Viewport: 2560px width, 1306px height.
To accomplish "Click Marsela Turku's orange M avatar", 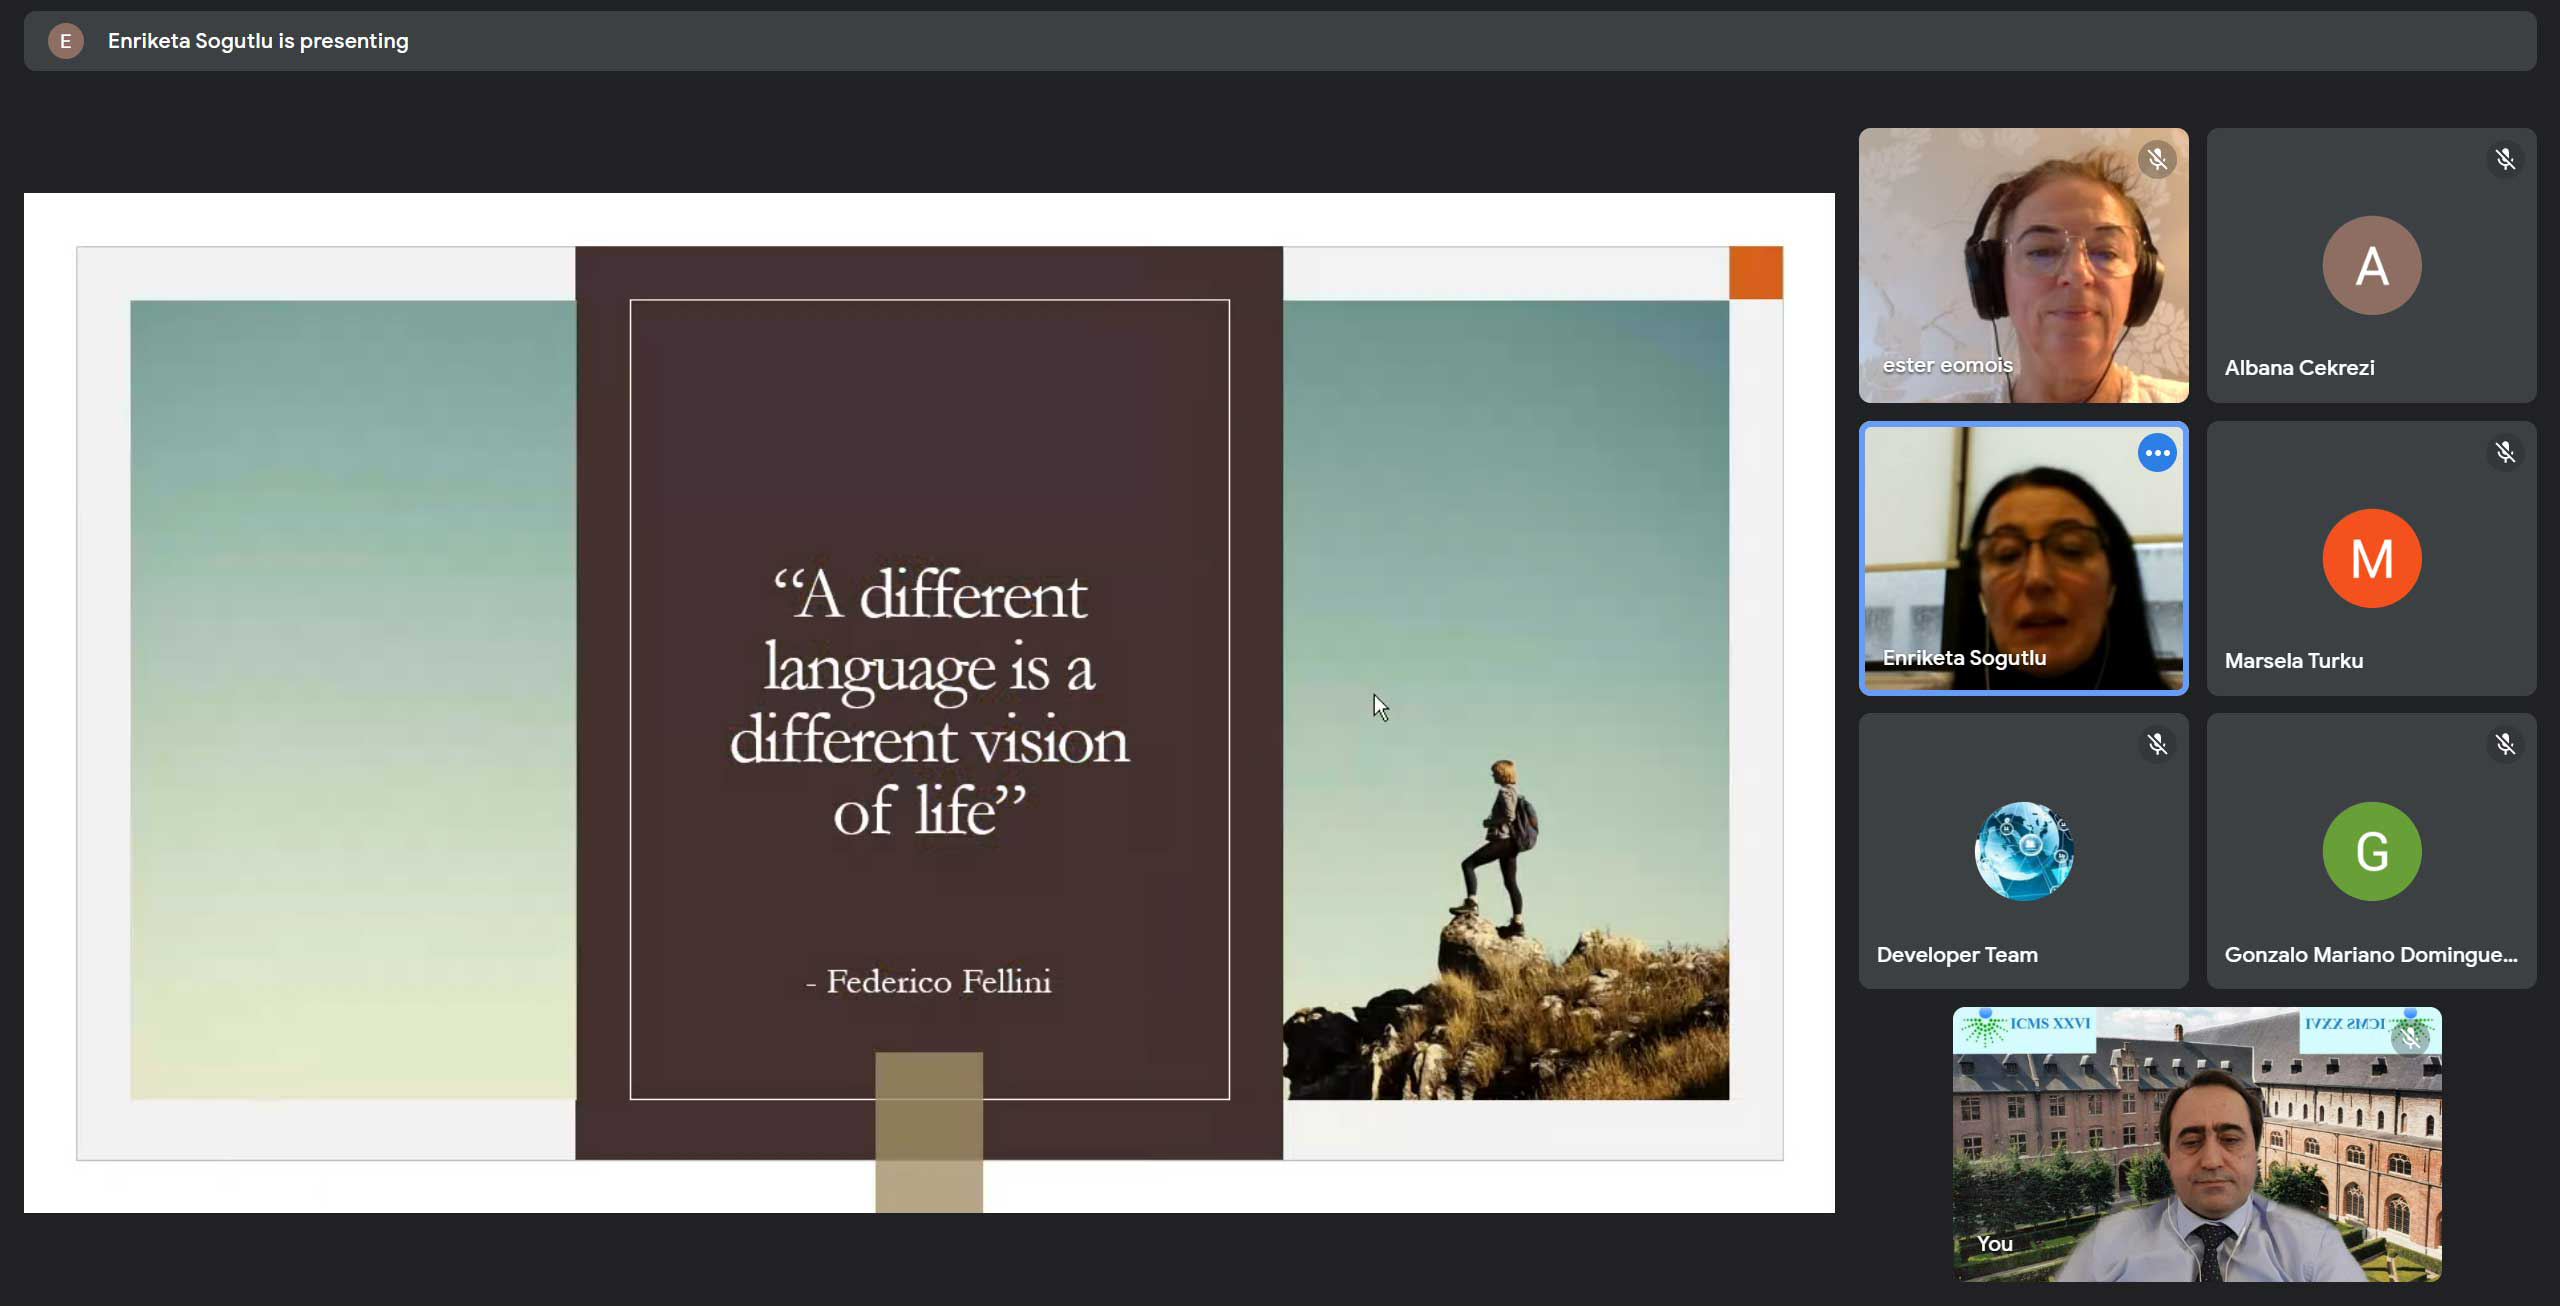I will pos(2371,558).
